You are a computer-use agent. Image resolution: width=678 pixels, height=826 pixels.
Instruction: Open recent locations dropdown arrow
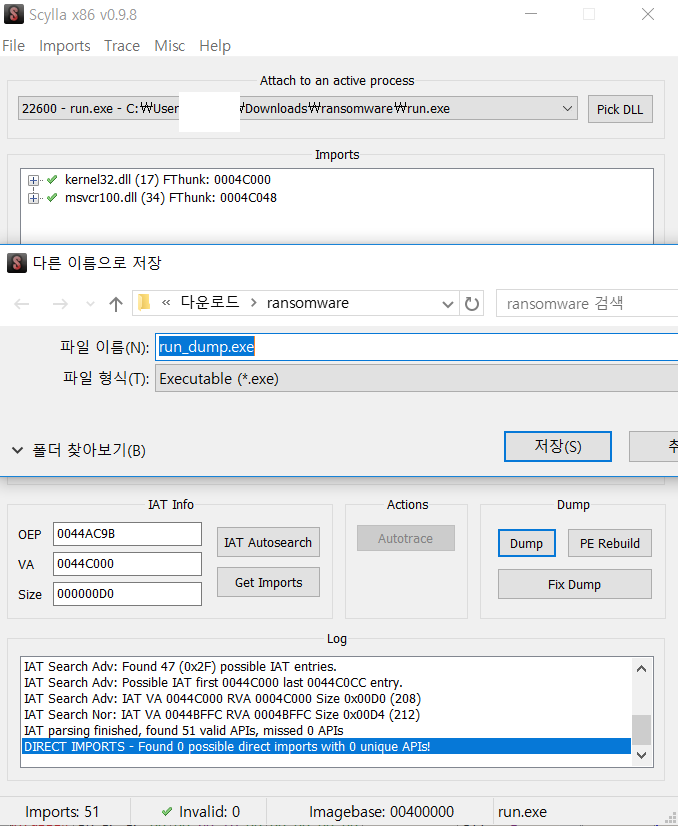(90, 304)
